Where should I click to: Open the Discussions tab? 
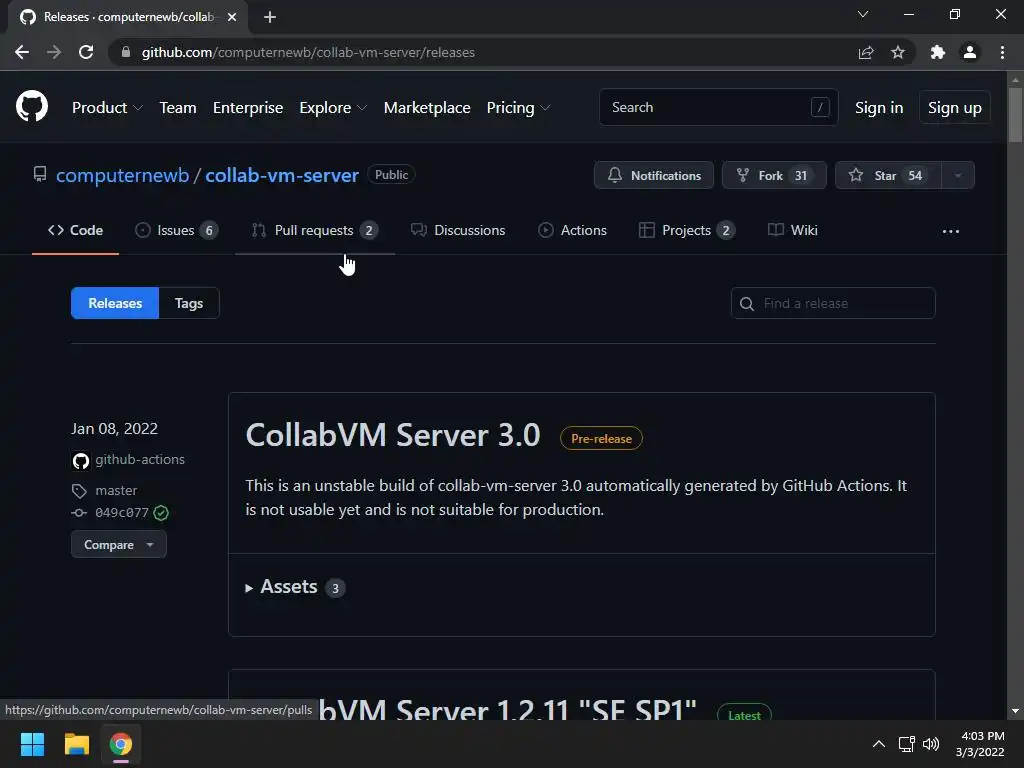click(x=458, y=231)
